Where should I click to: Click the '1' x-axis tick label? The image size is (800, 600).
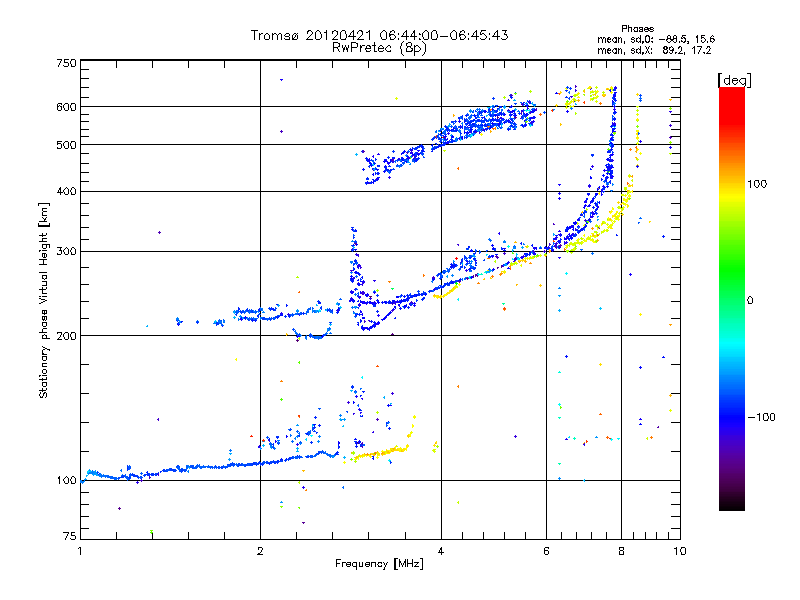coord(80,551)
